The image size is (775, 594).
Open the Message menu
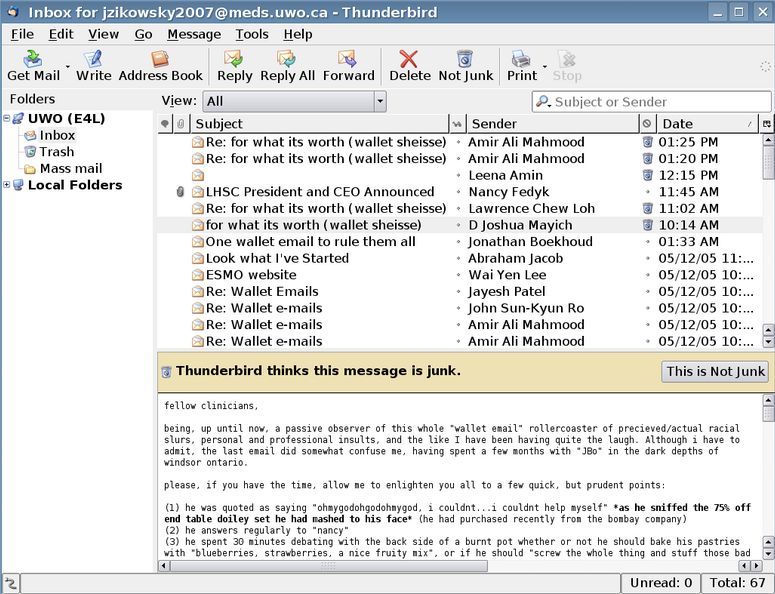tap(194, 34)
